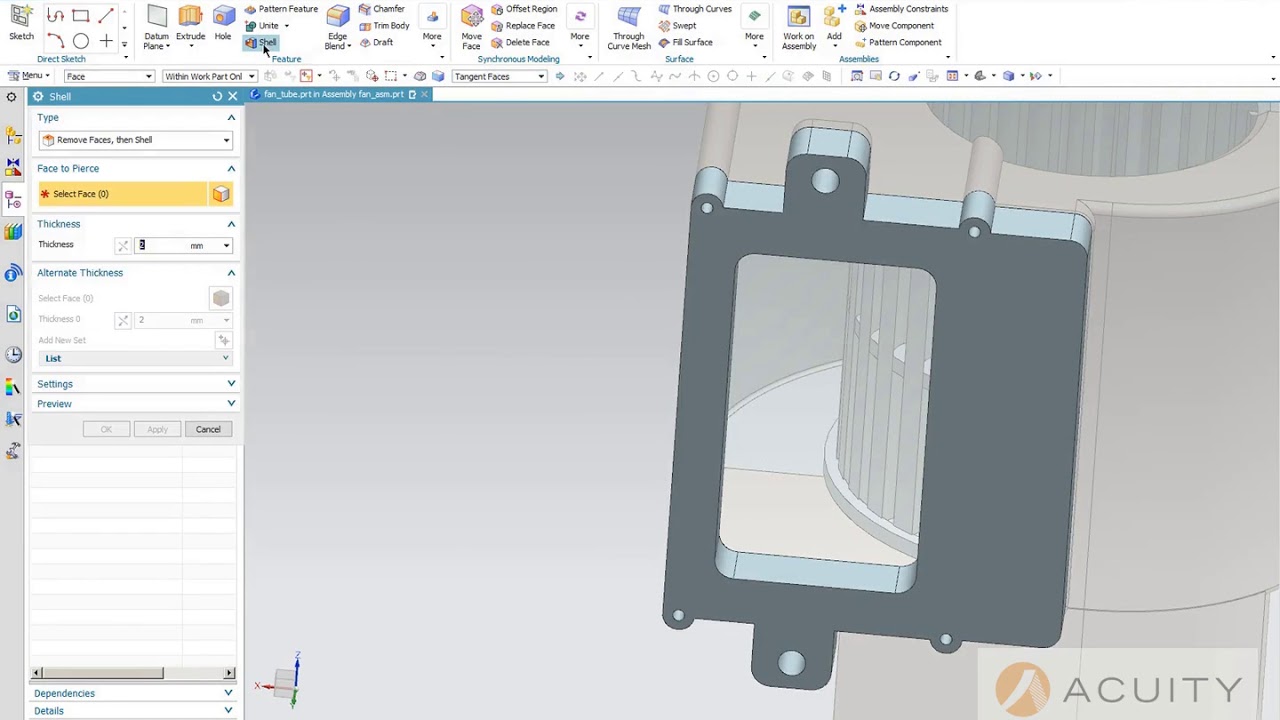Click the Trim Body tool
This screenshot has height=720, width=1280.
point(384,26)
